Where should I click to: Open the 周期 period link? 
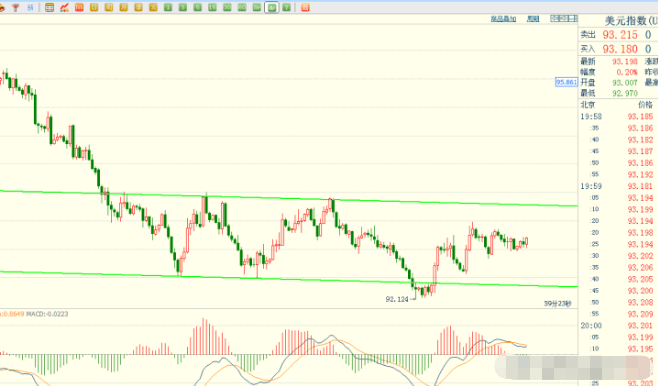point(533,19)
